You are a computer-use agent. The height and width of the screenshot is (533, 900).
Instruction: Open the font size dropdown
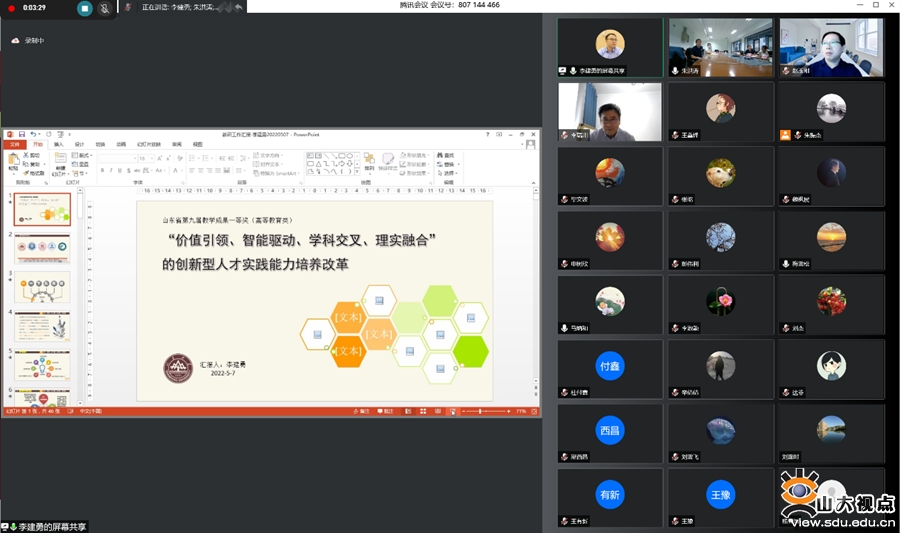click(x=151, y=158)
